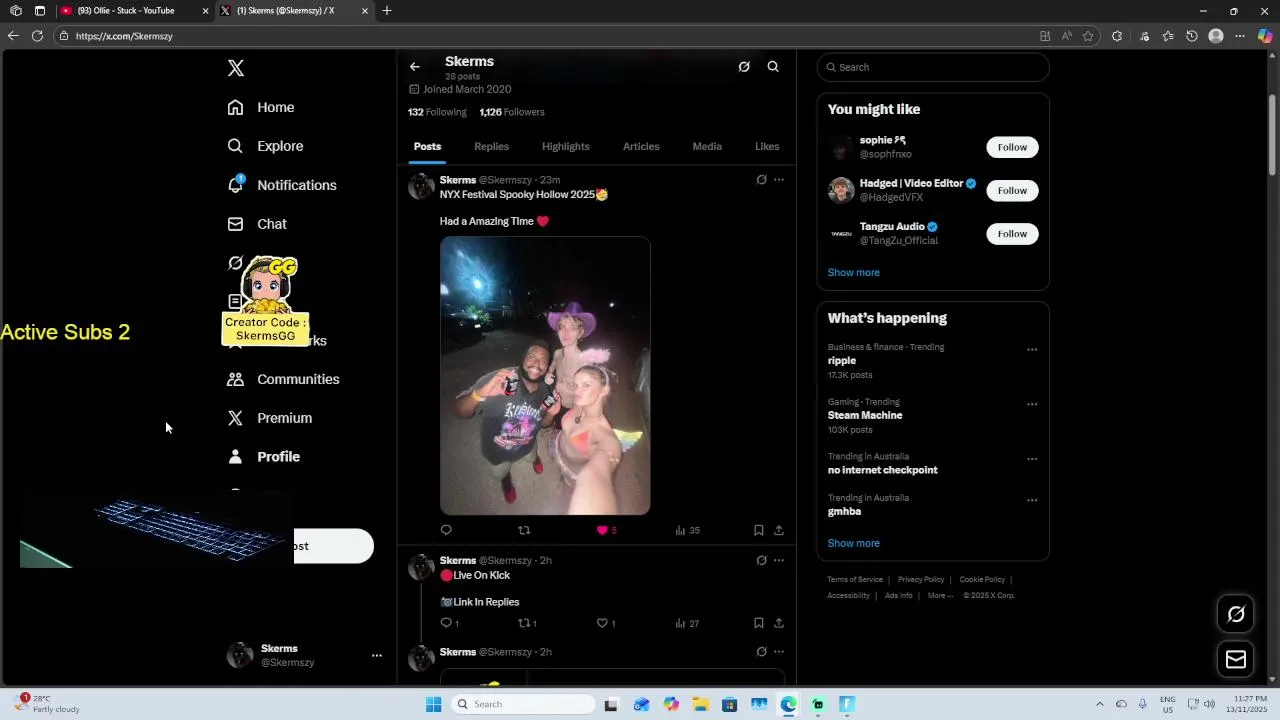Open account menu dots beside Skerms
This screenshot has height=720, width=1280.
tap(377, 656)
